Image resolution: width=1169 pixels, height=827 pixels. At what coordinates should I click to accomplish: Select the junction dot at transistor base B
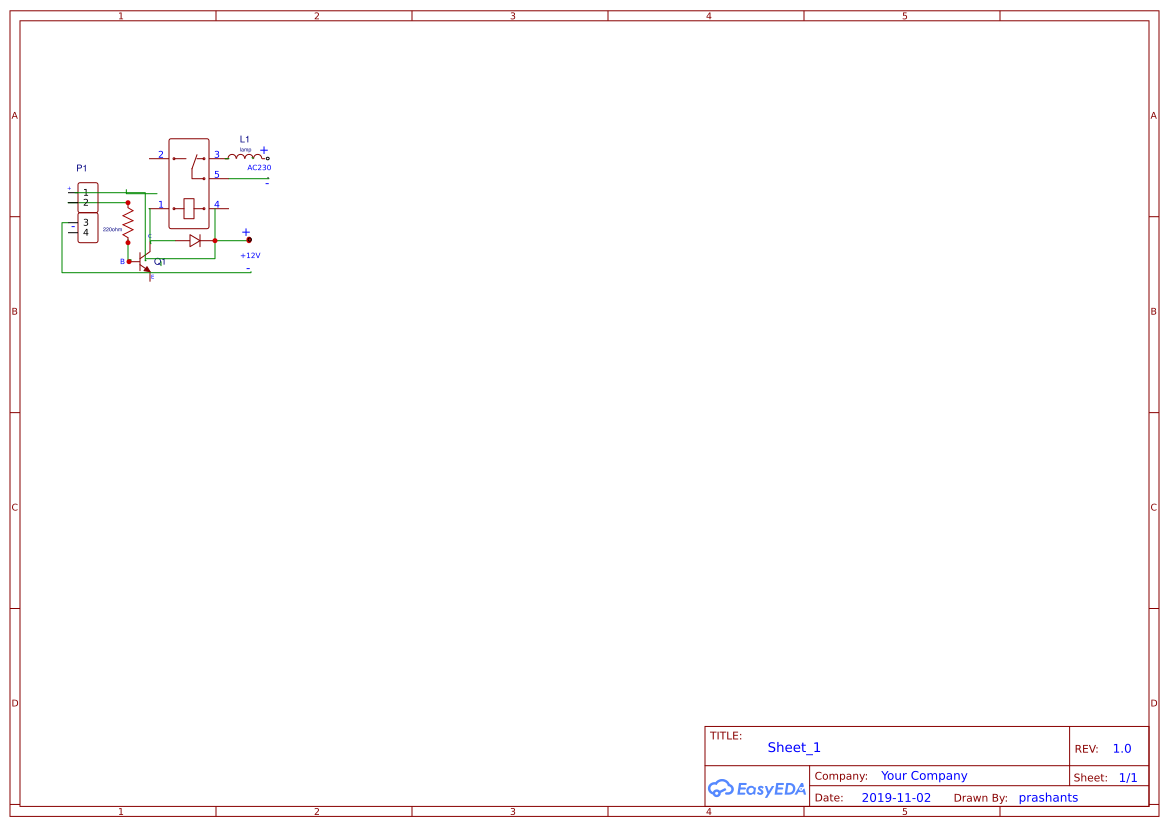pos(129,261)
